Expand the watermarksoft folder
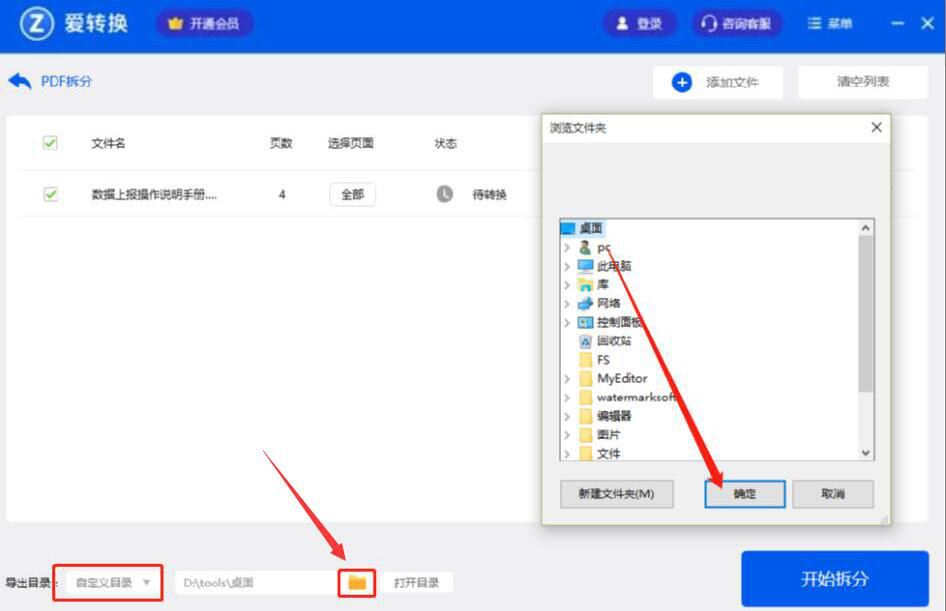 click(x=567, y=397)
